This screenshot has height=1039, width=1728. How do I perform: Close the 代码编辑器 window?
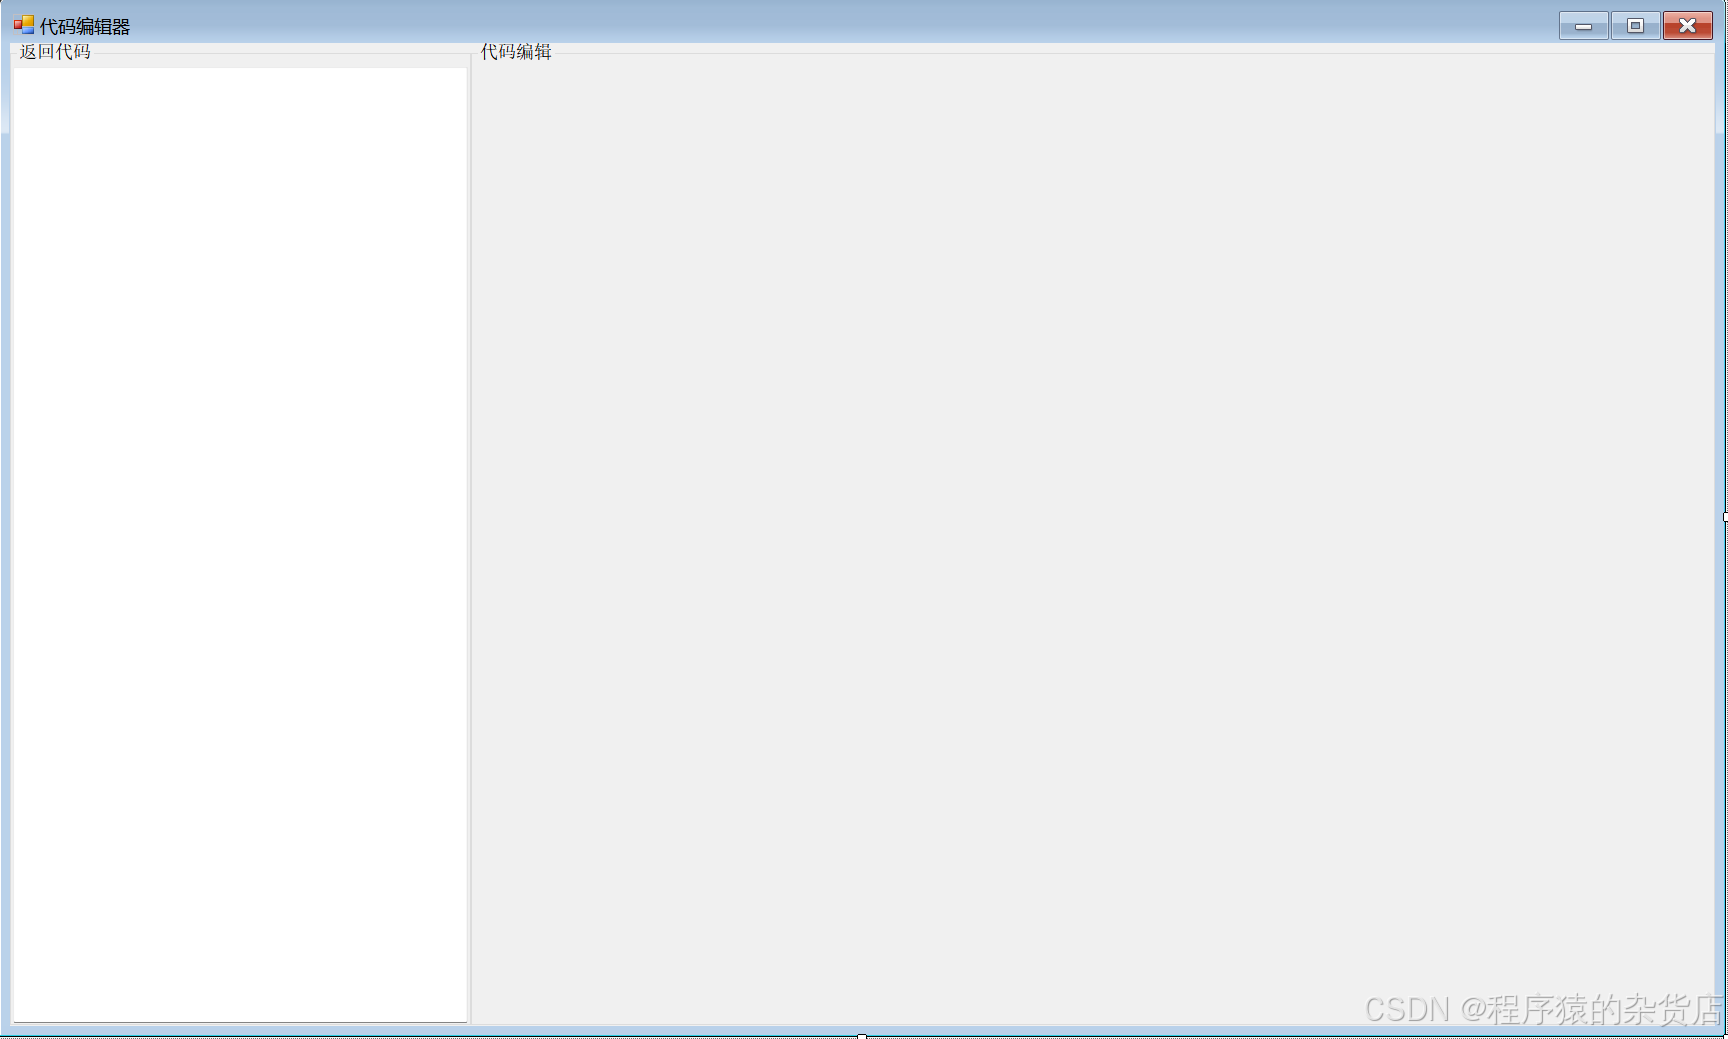1688,26
